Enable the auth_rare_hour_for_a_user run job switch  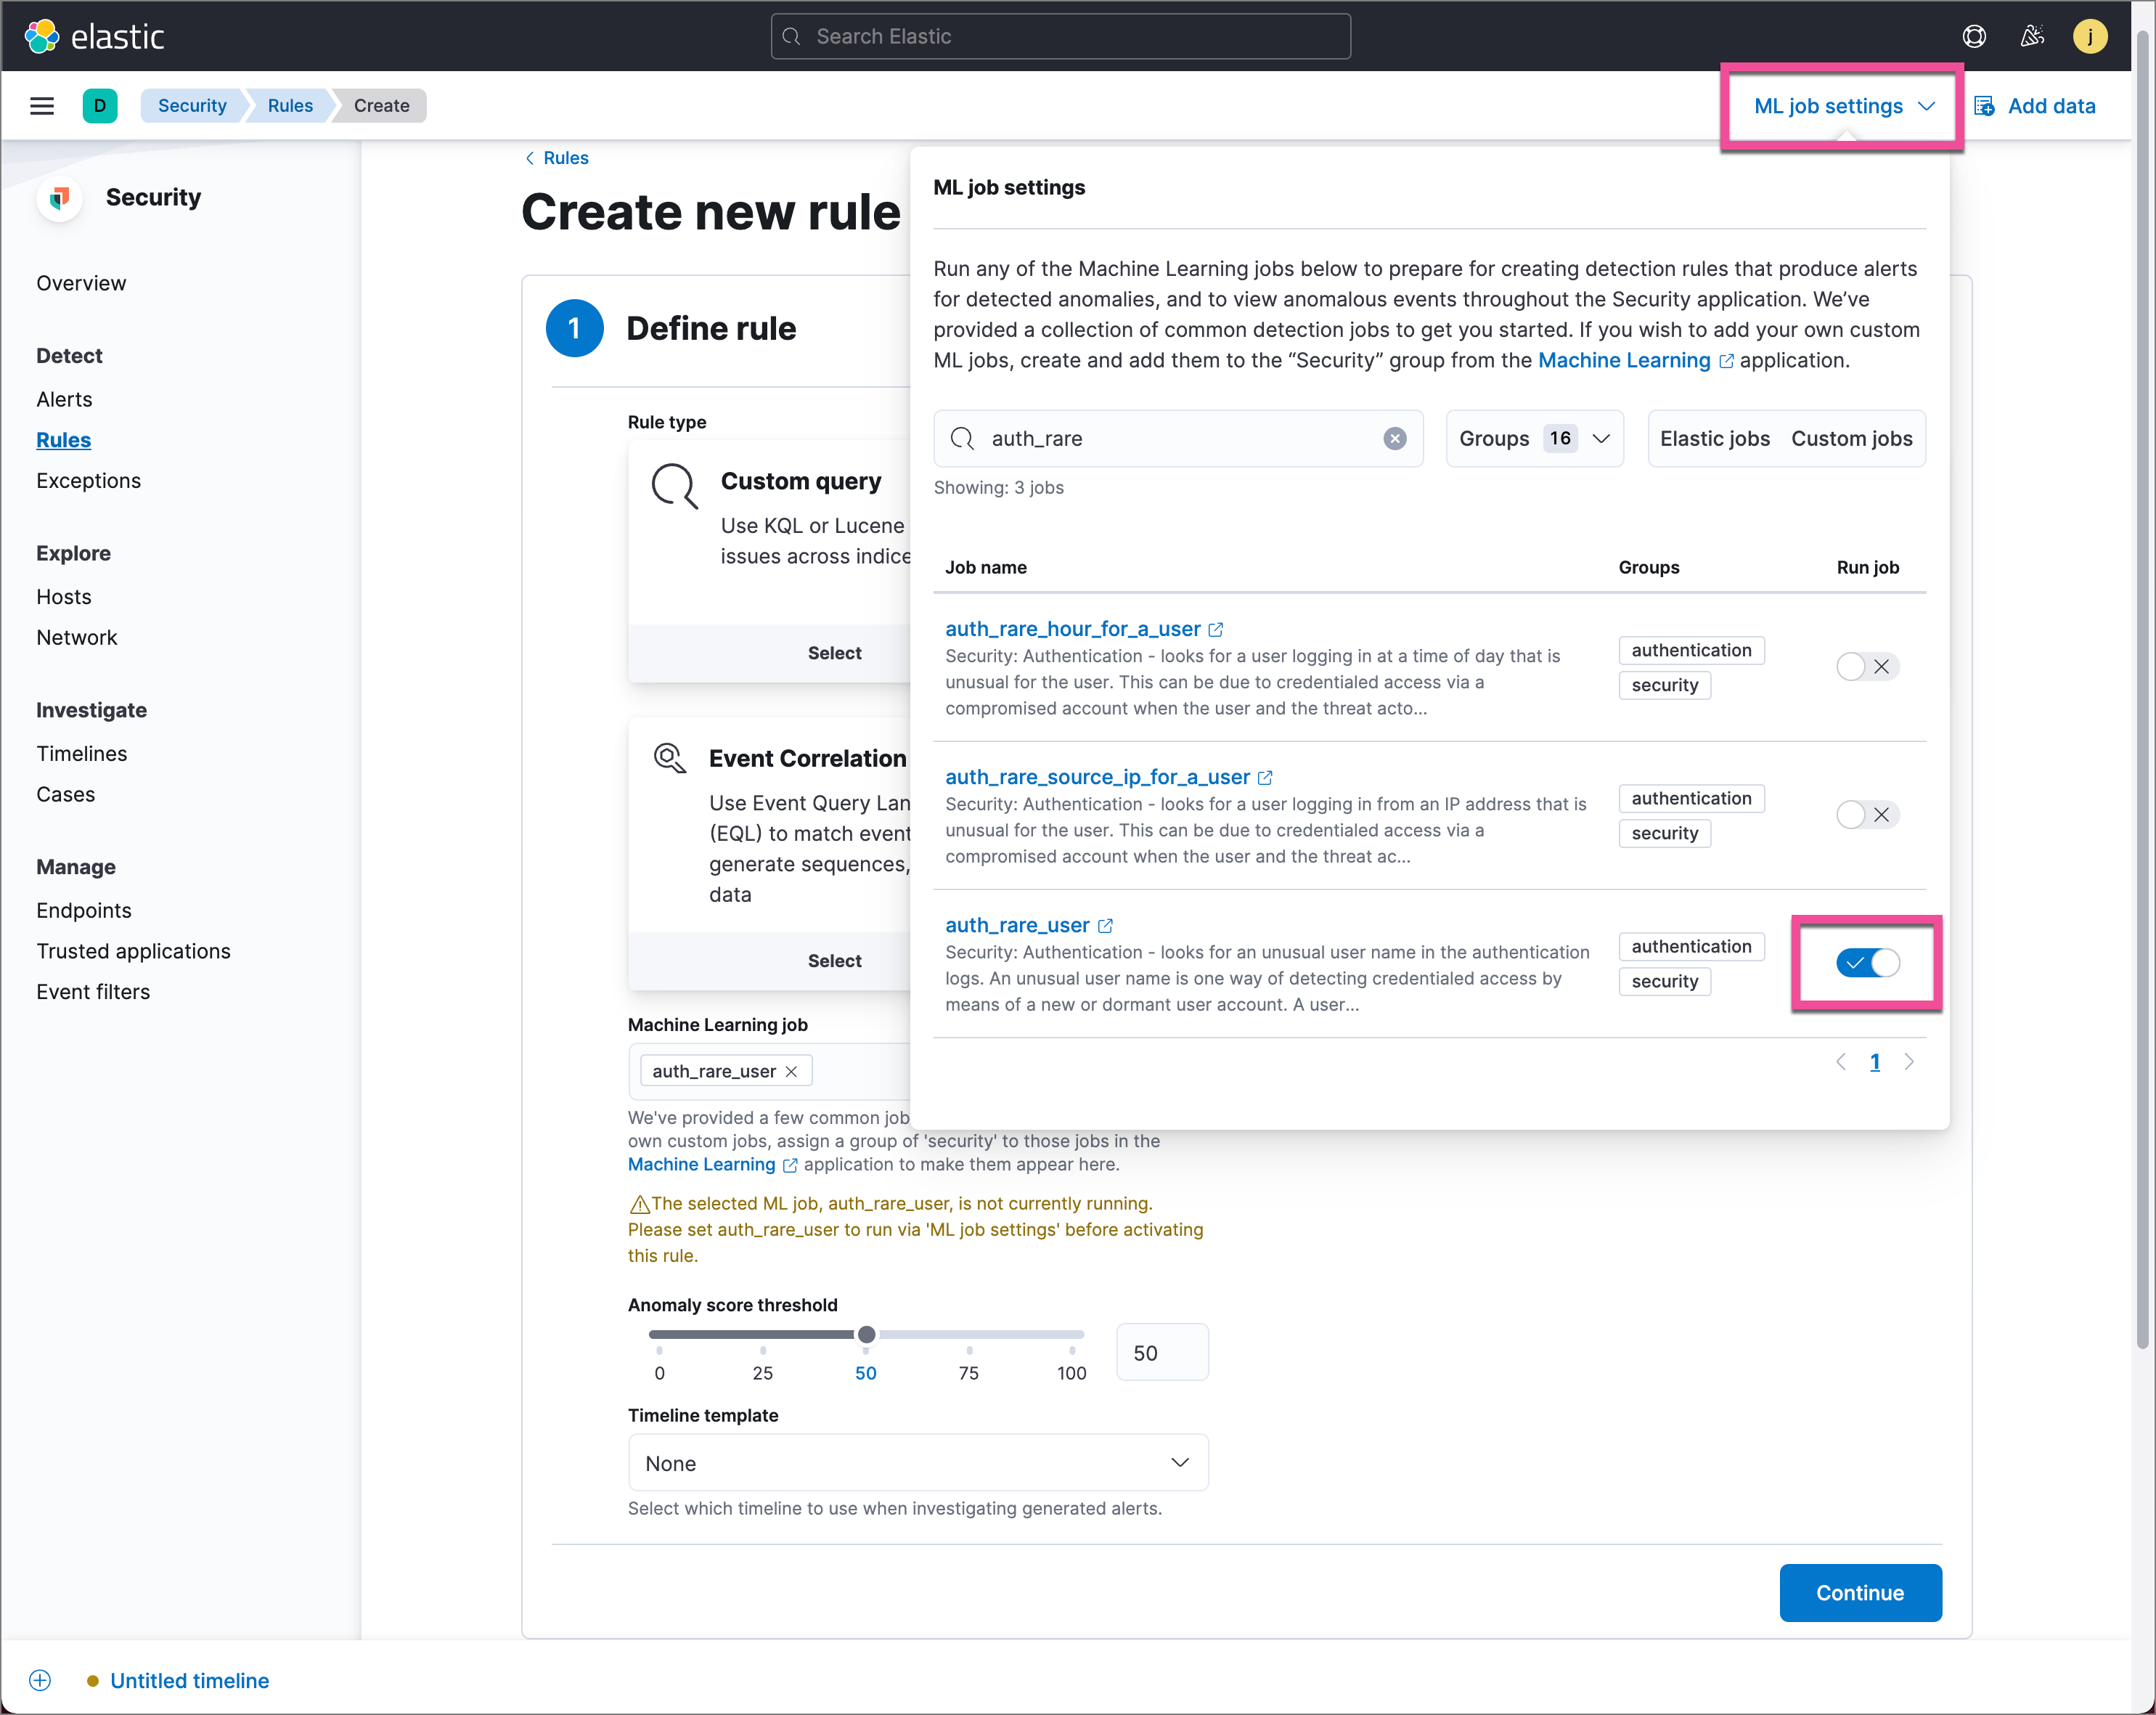click(1866, 667)
